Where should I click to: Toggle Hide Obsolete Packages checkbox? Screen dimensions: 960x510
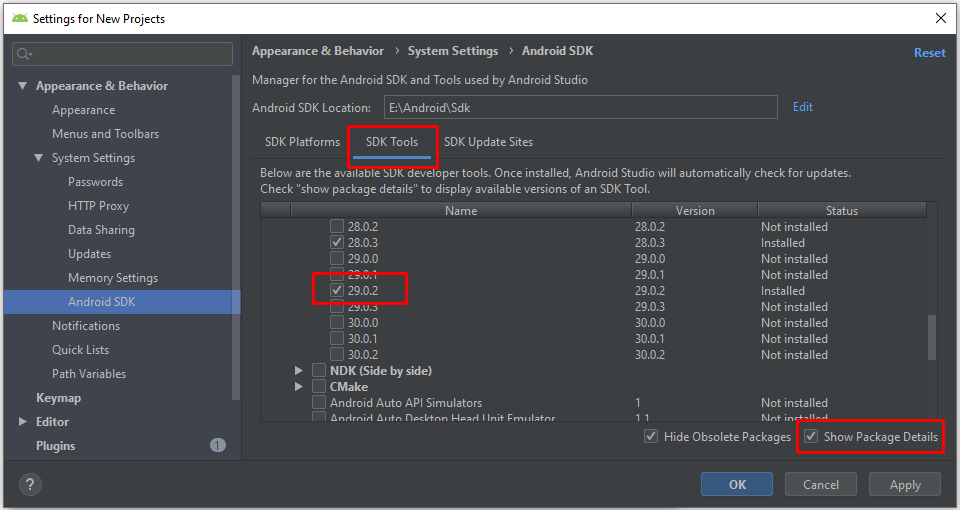pos(651,437)
